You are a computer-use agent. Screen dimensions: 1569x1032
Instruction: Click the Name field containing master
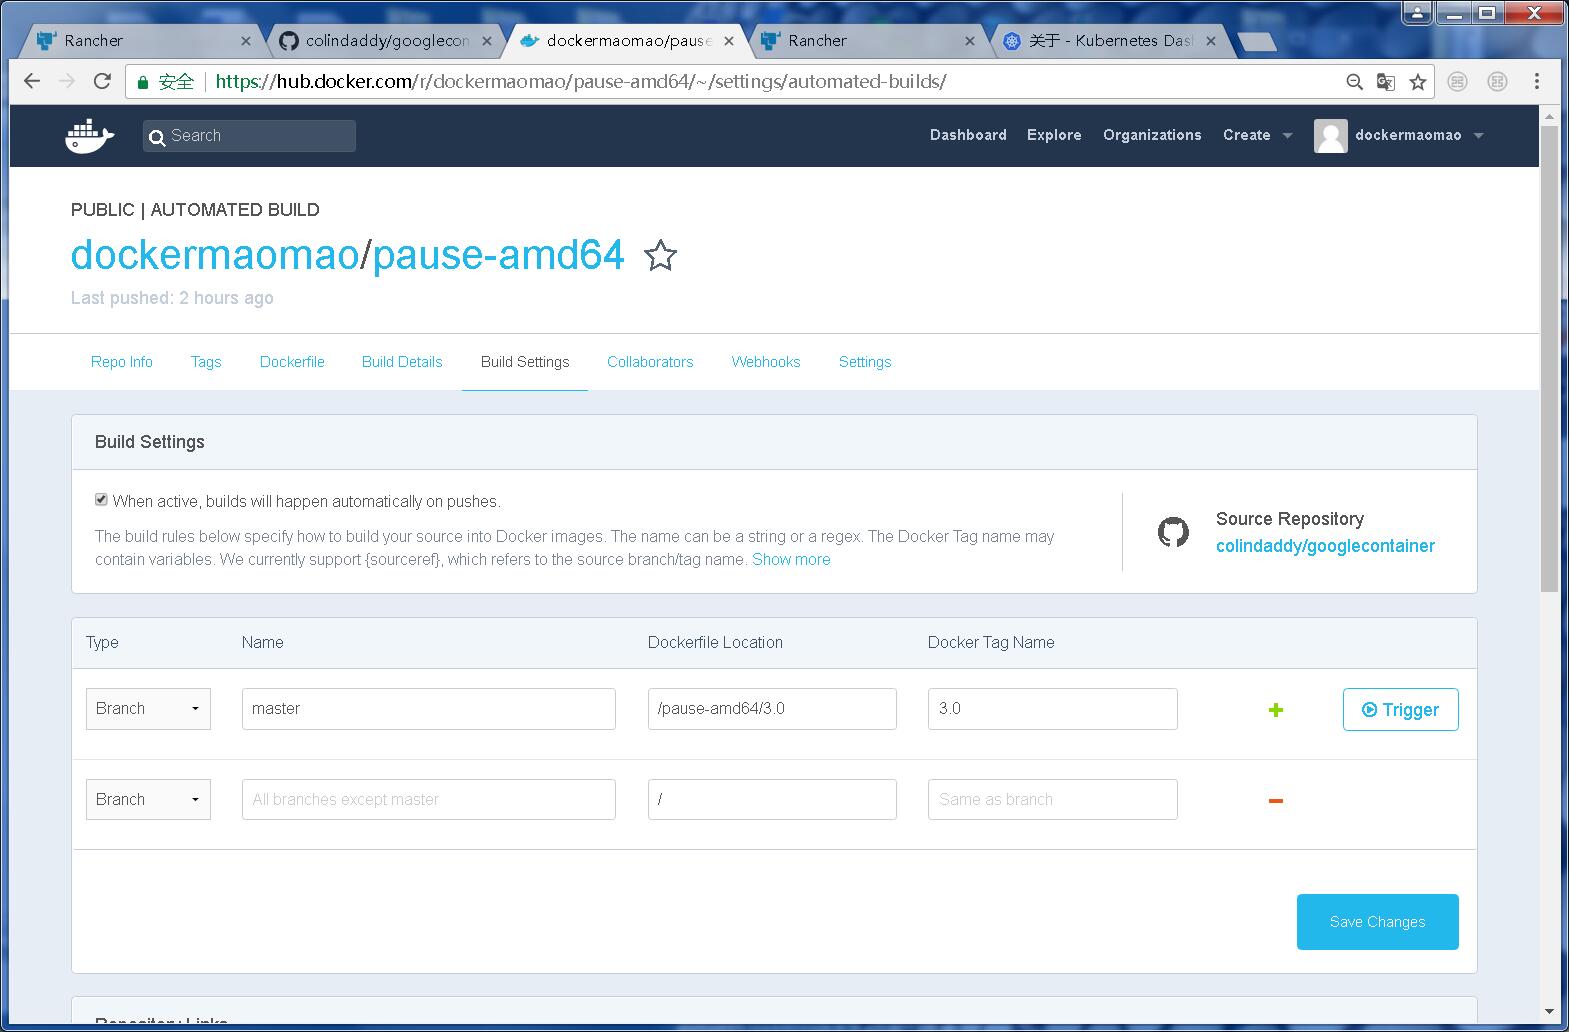coord(428,709)
